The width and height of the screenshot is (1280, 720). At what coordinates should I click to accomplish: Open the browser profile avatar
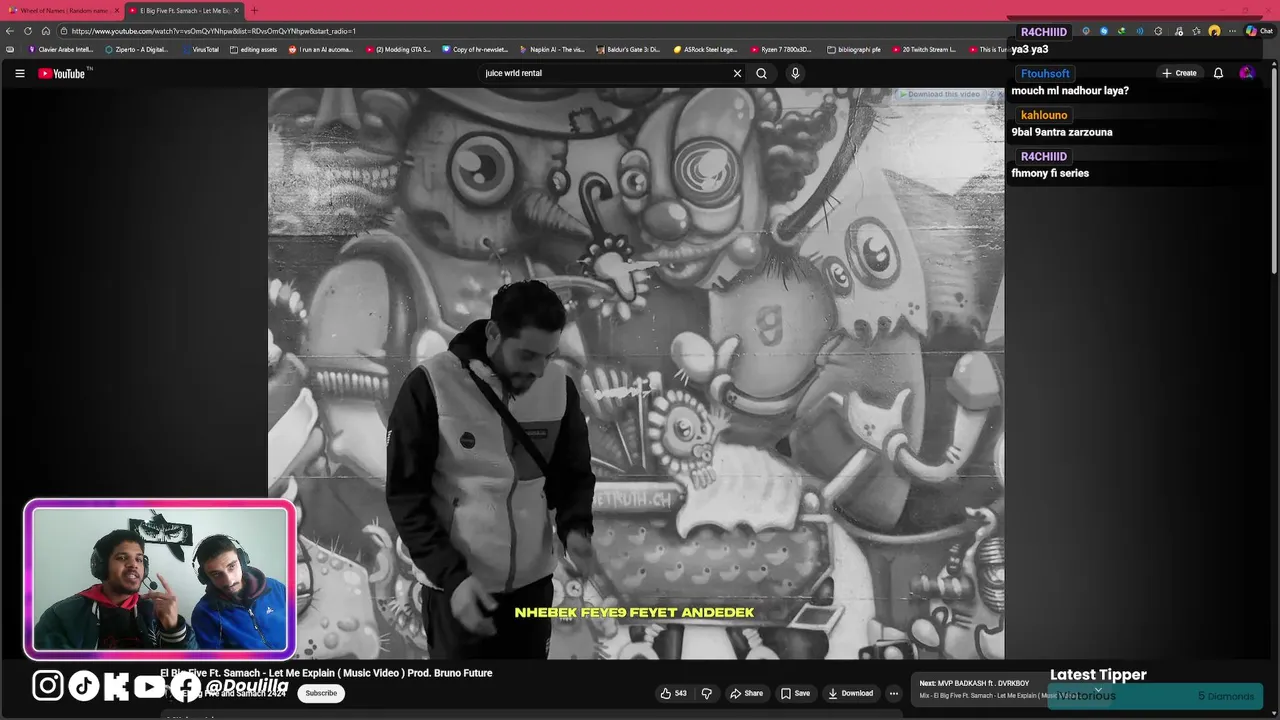coord(1214,31)
